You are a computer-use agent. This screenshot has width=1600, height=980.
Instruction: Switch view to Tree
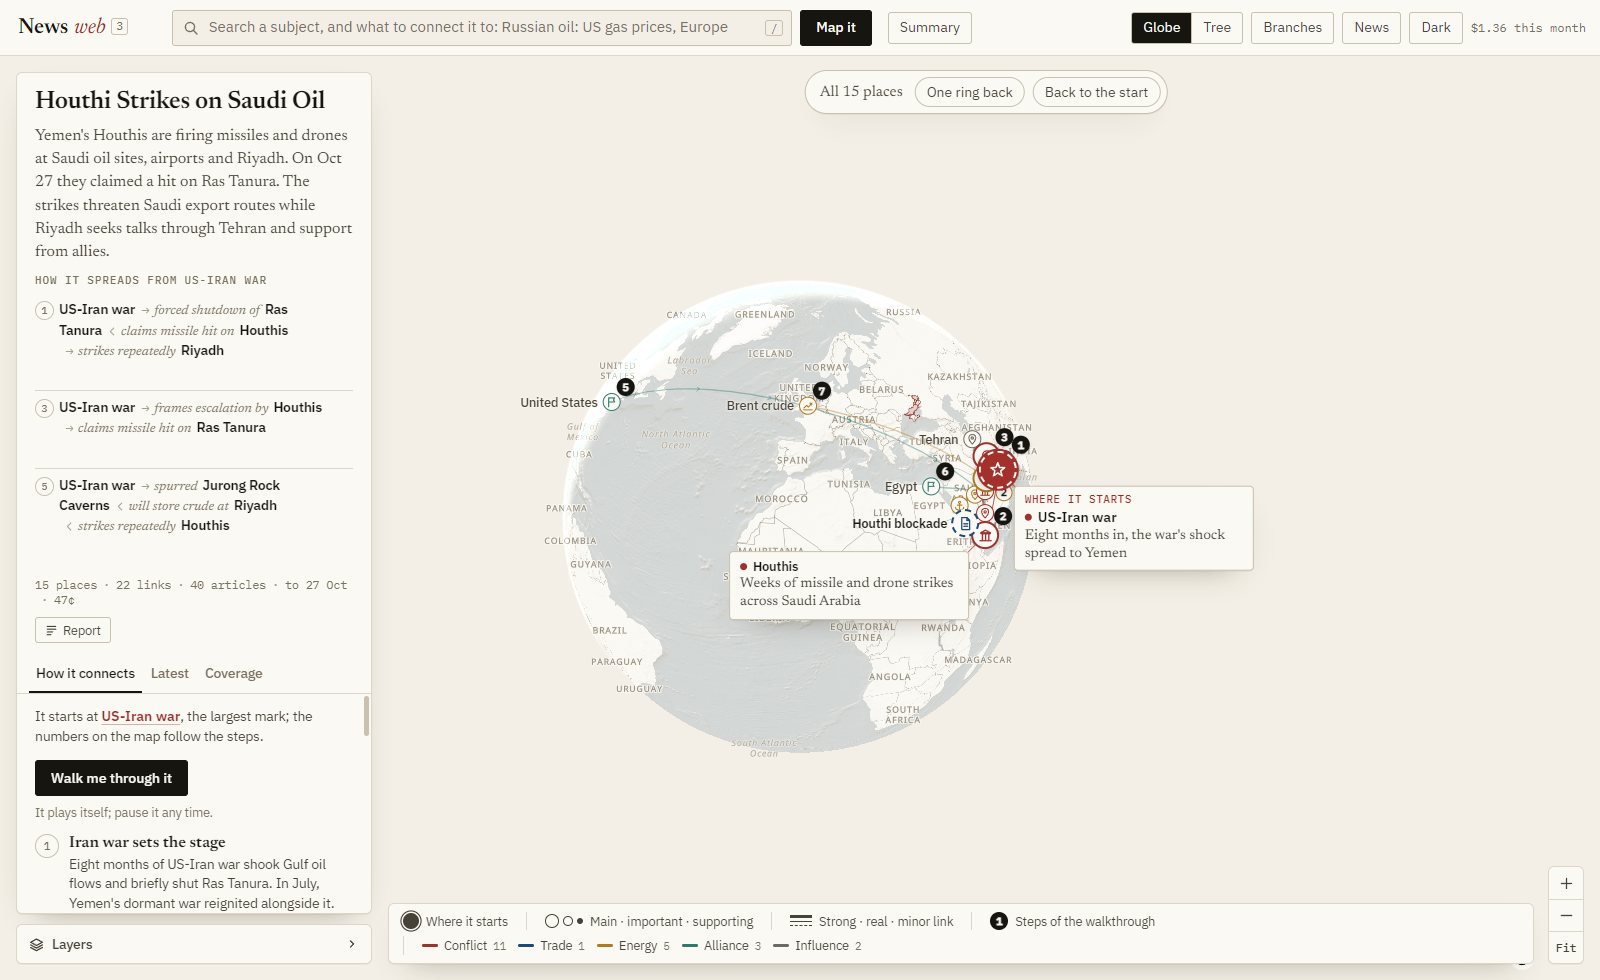point(1217,28)
